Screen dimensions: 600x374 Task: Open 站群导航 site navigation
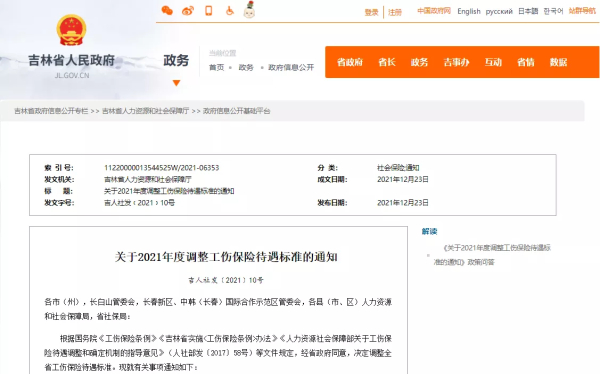coord(582,11)
